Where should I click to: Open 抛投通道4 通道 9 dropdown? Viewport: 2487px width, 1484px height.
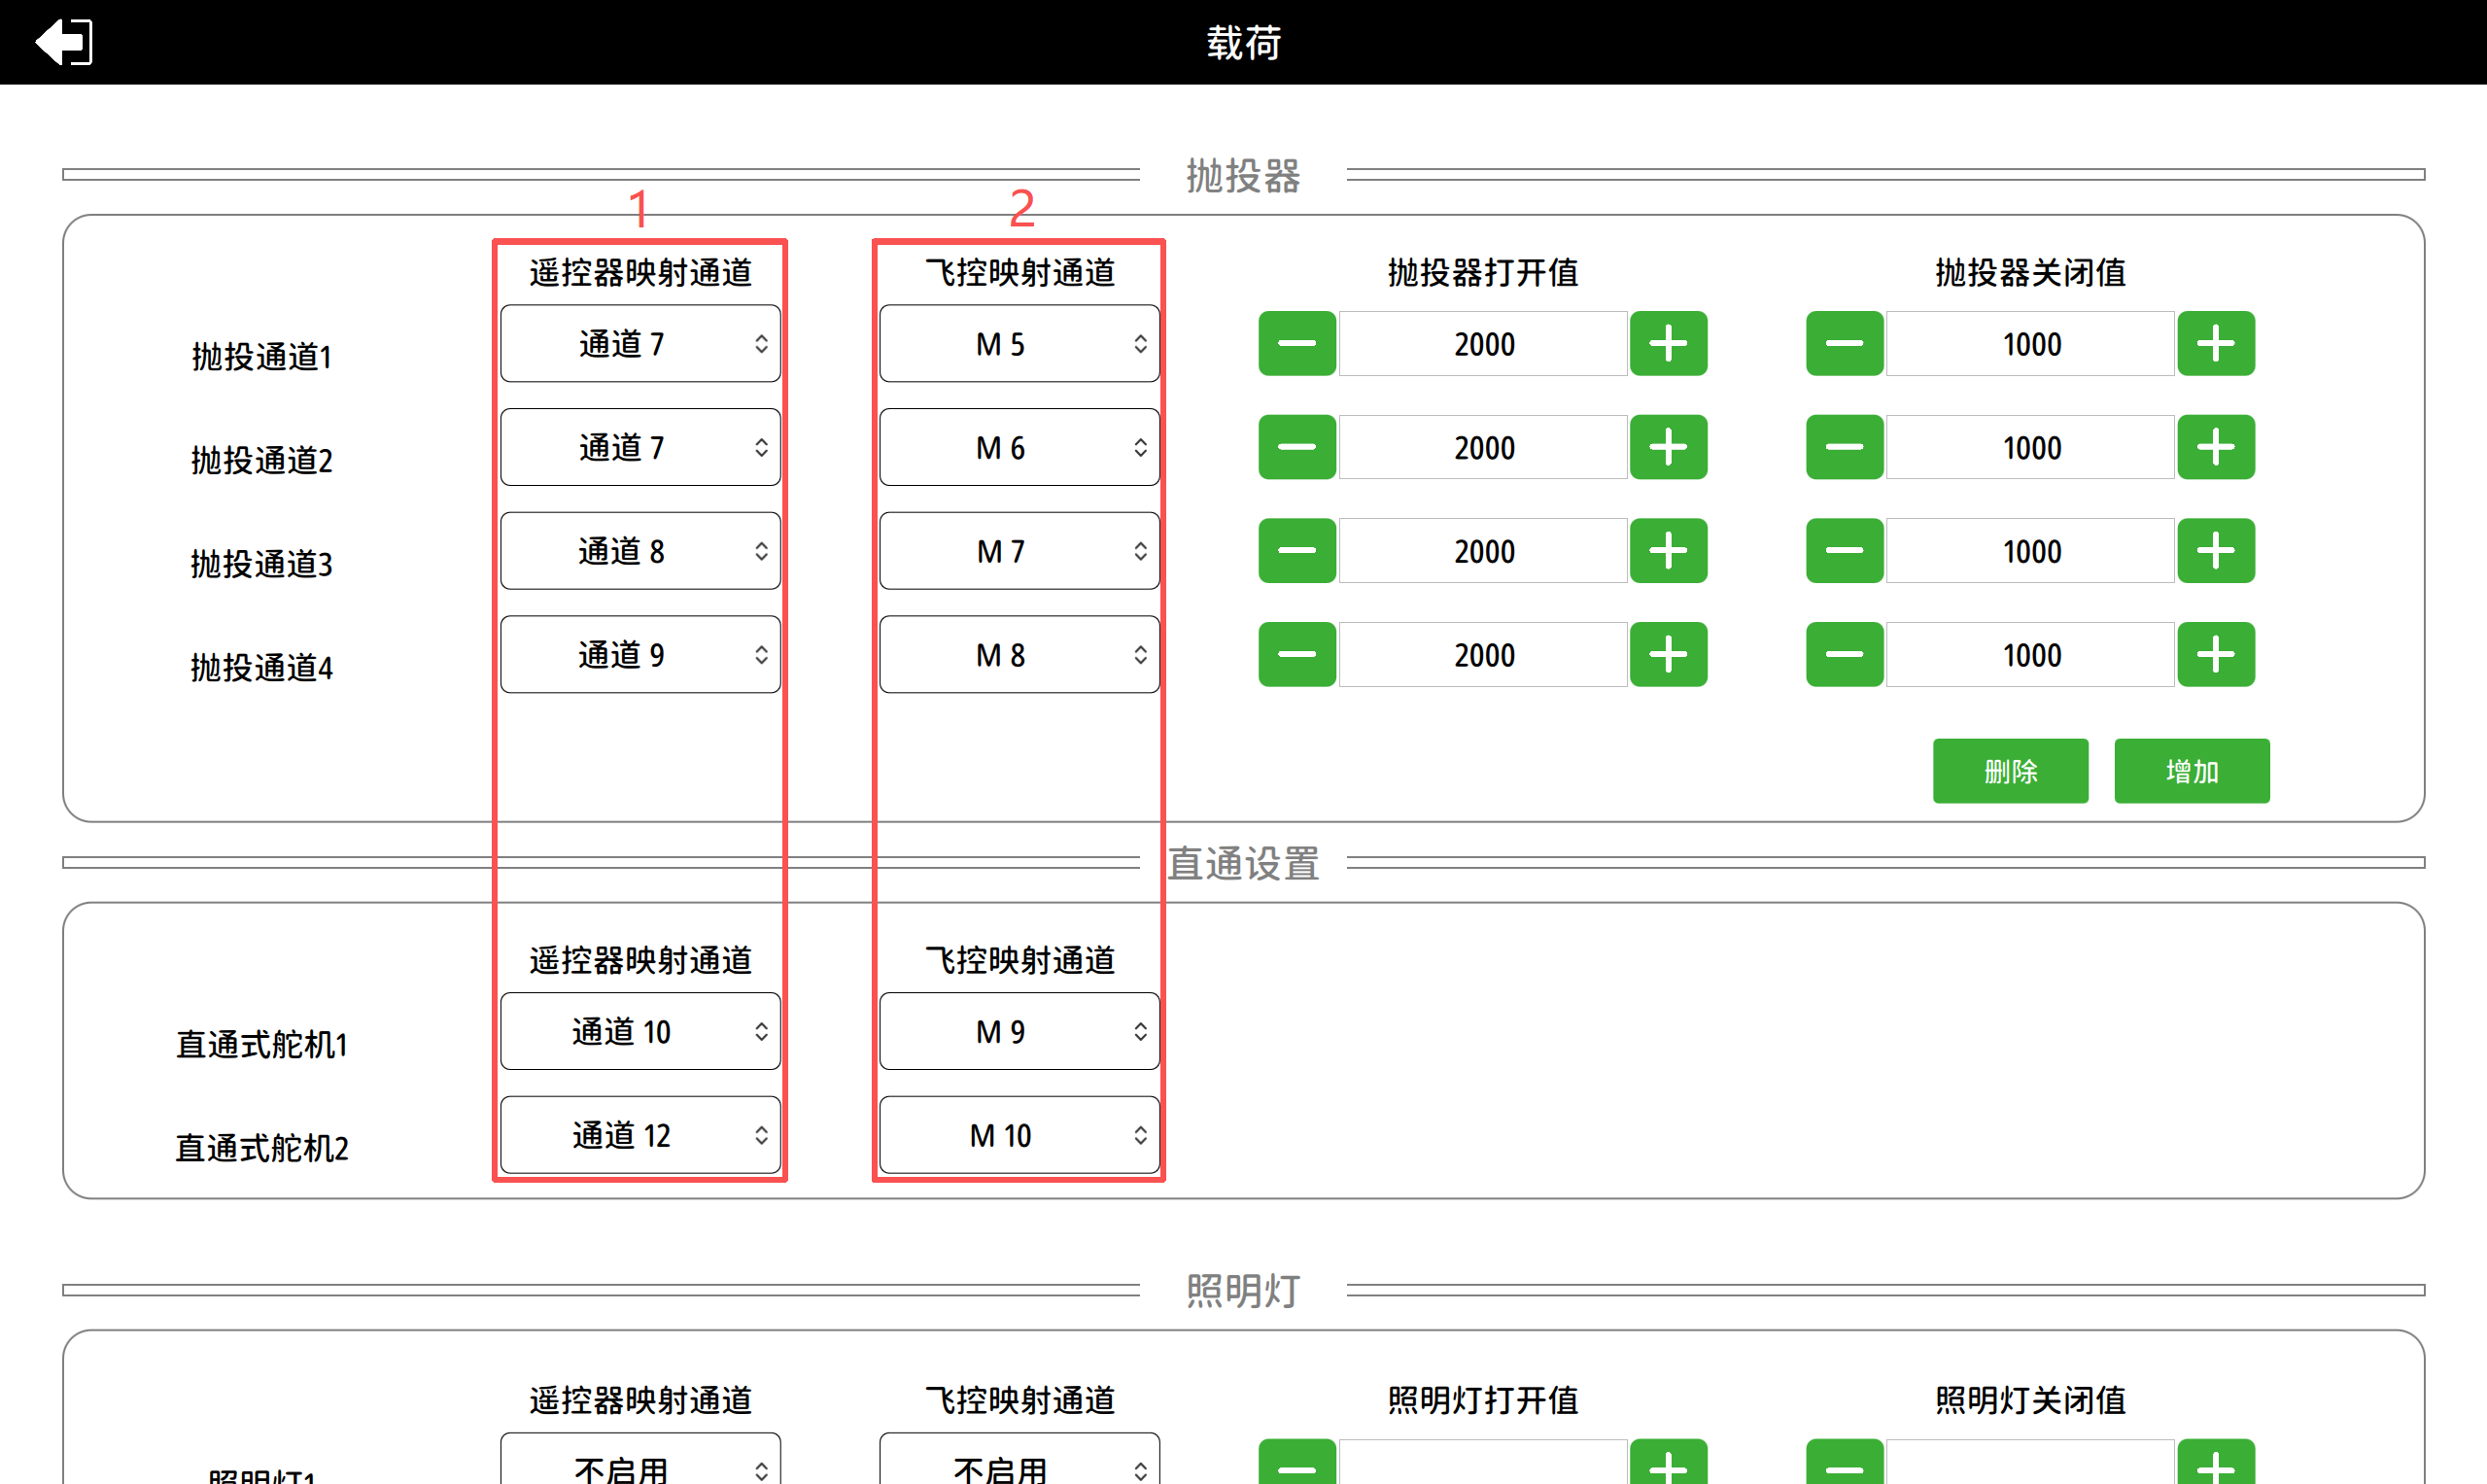point(640,655)
